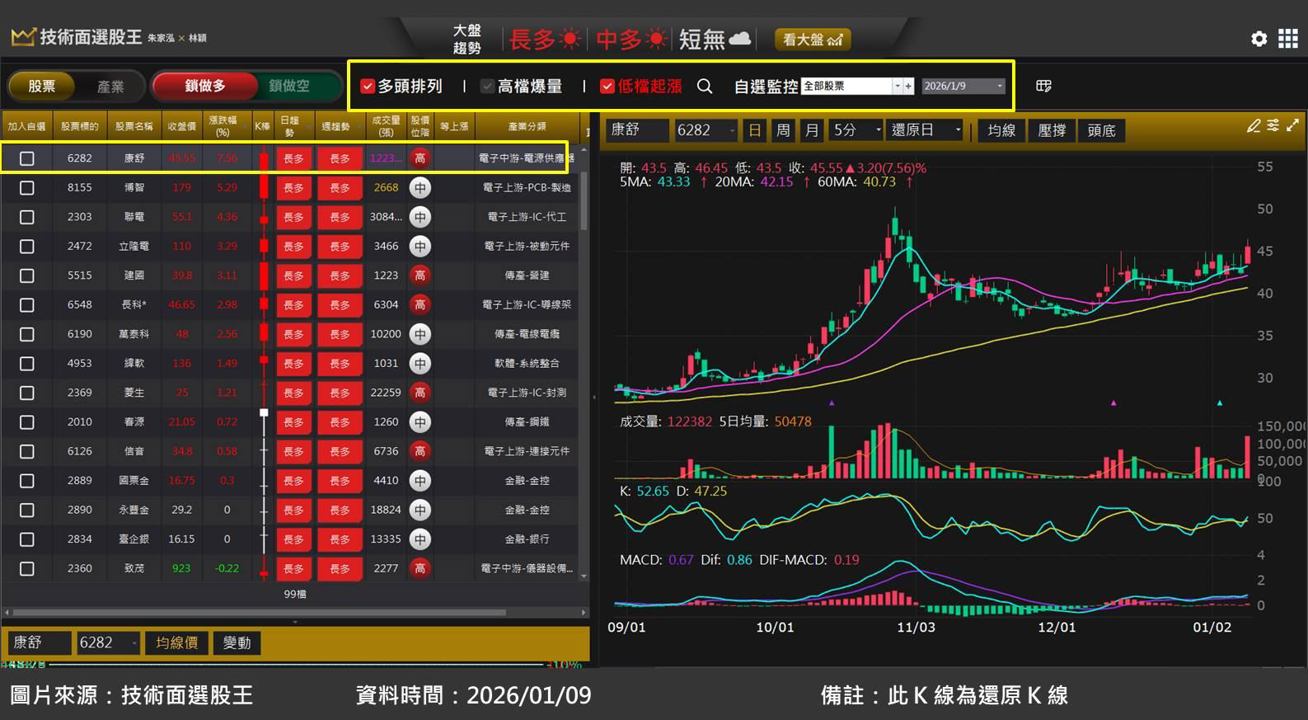Click the plus icon next to 全部股票
The height and width of the screenshot is (720, 1308).
point(908,86)
